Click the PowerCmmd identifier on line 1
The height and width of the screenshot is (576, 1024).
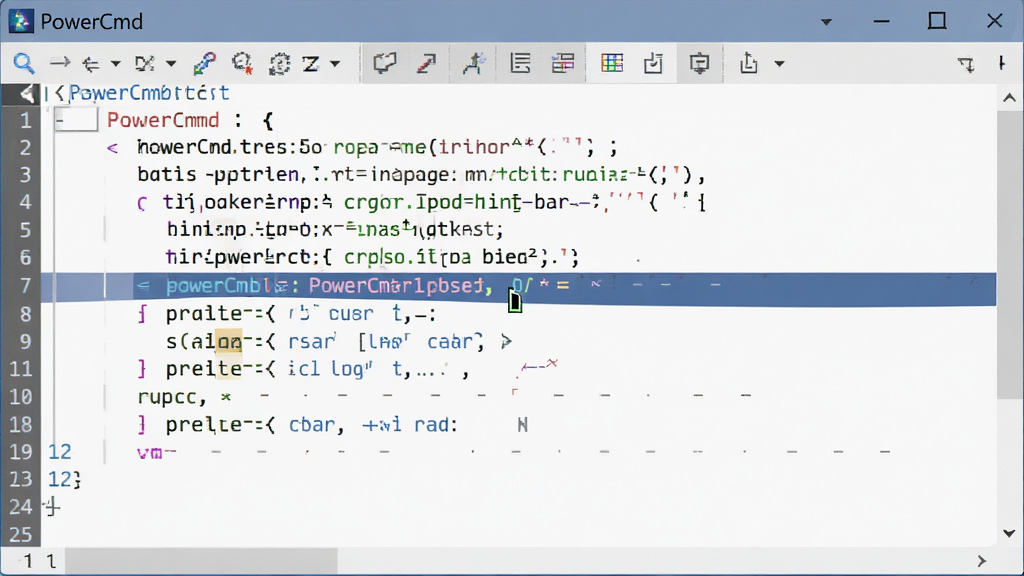click(x=163, y=120)
